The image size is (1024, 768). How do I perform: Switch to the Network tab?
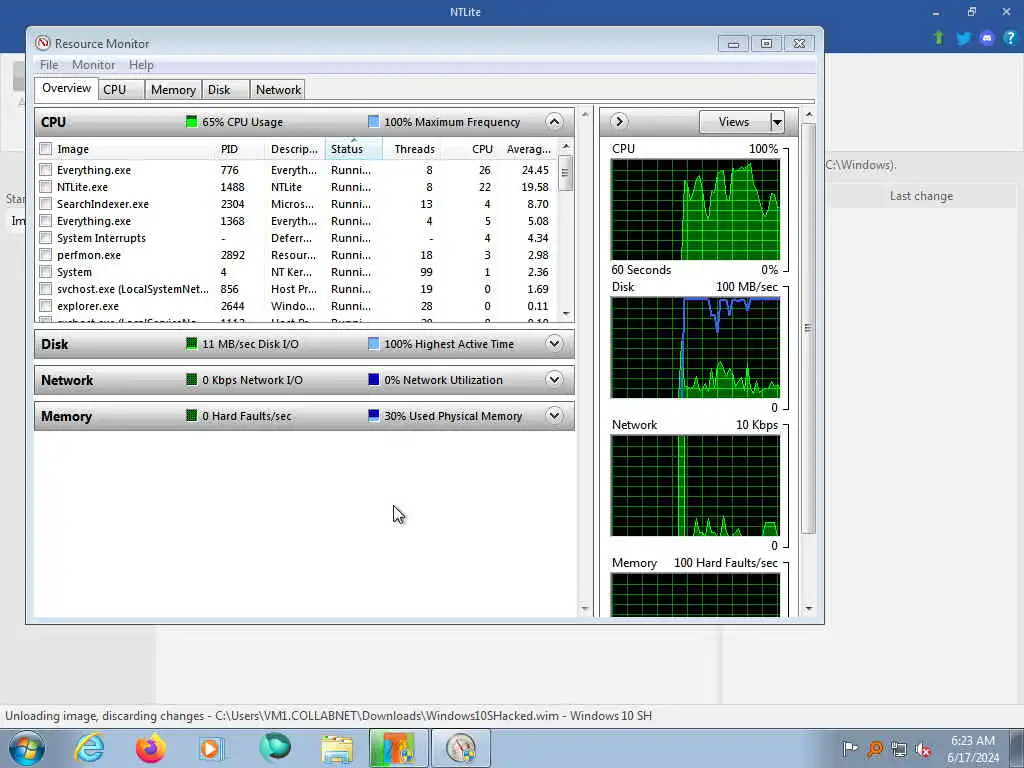pos(278,89)
